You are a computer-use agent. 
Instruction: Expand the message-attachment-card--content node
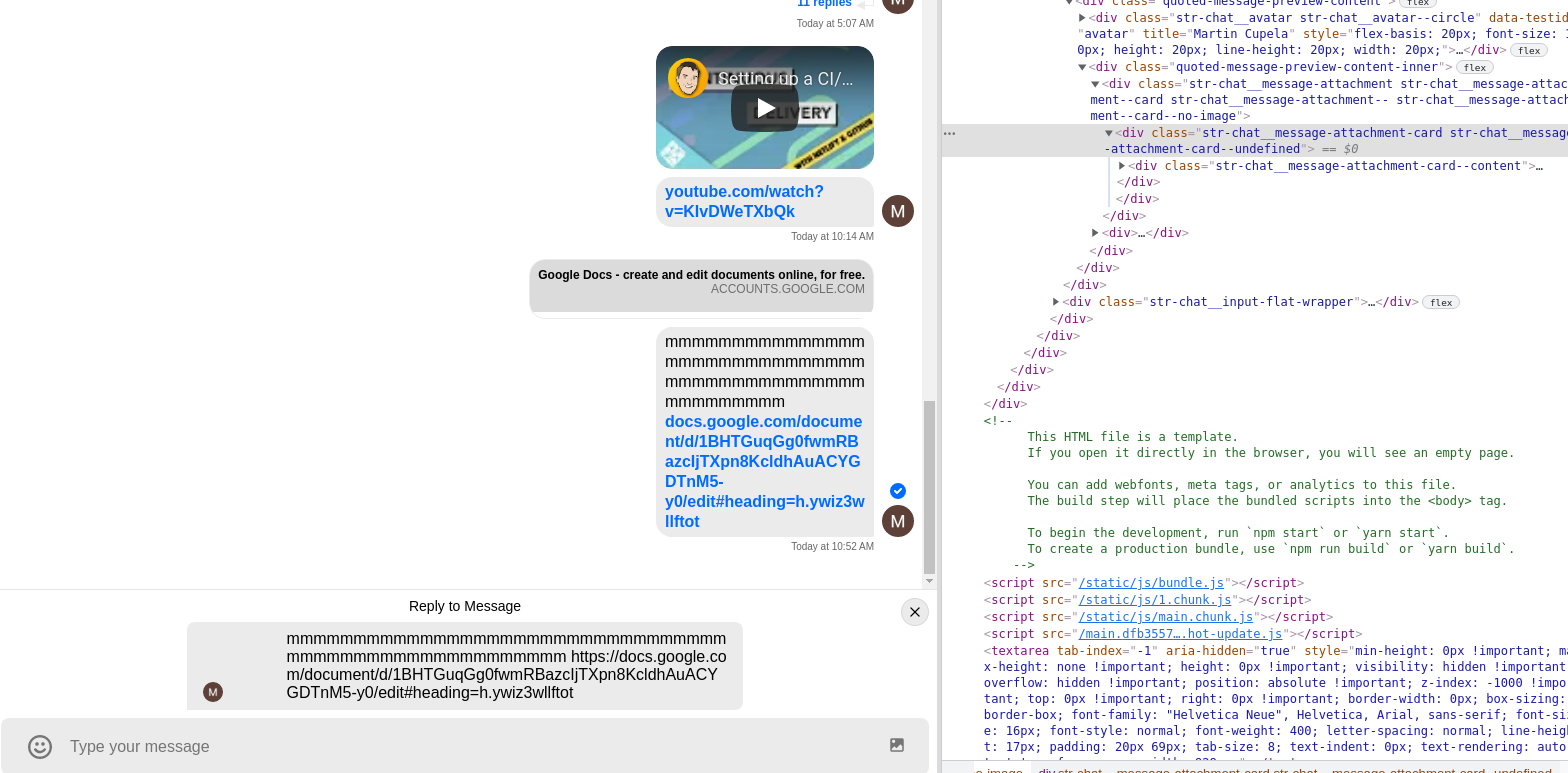click(1122, 166)
